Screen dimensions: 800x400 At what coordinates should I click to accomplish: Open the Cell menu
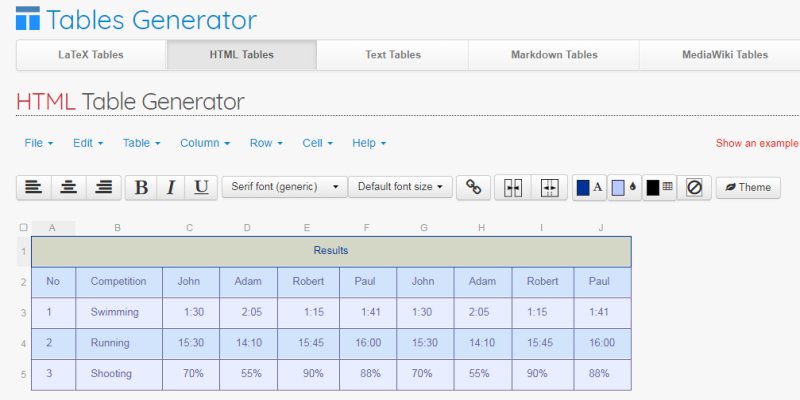click(317, 143)
